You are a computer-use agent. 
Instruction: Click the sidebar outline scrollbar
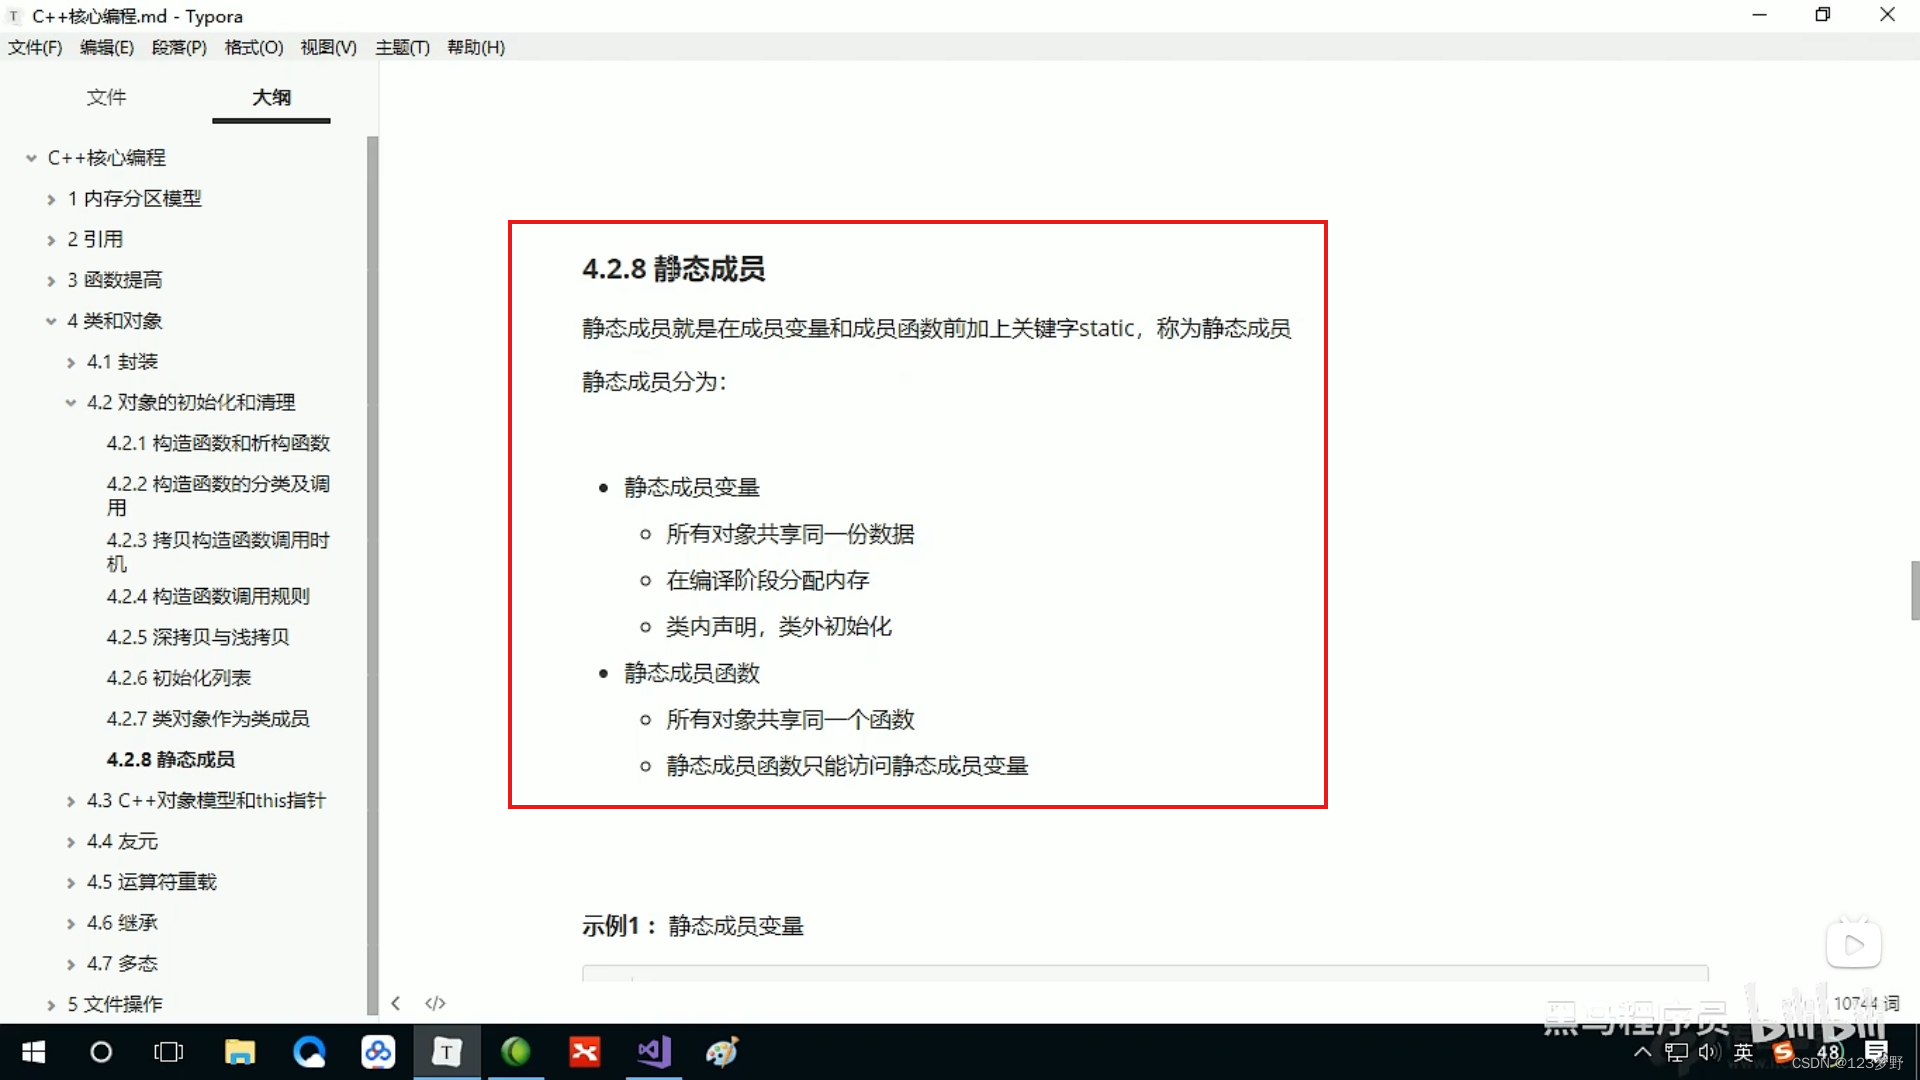[372, 575]
